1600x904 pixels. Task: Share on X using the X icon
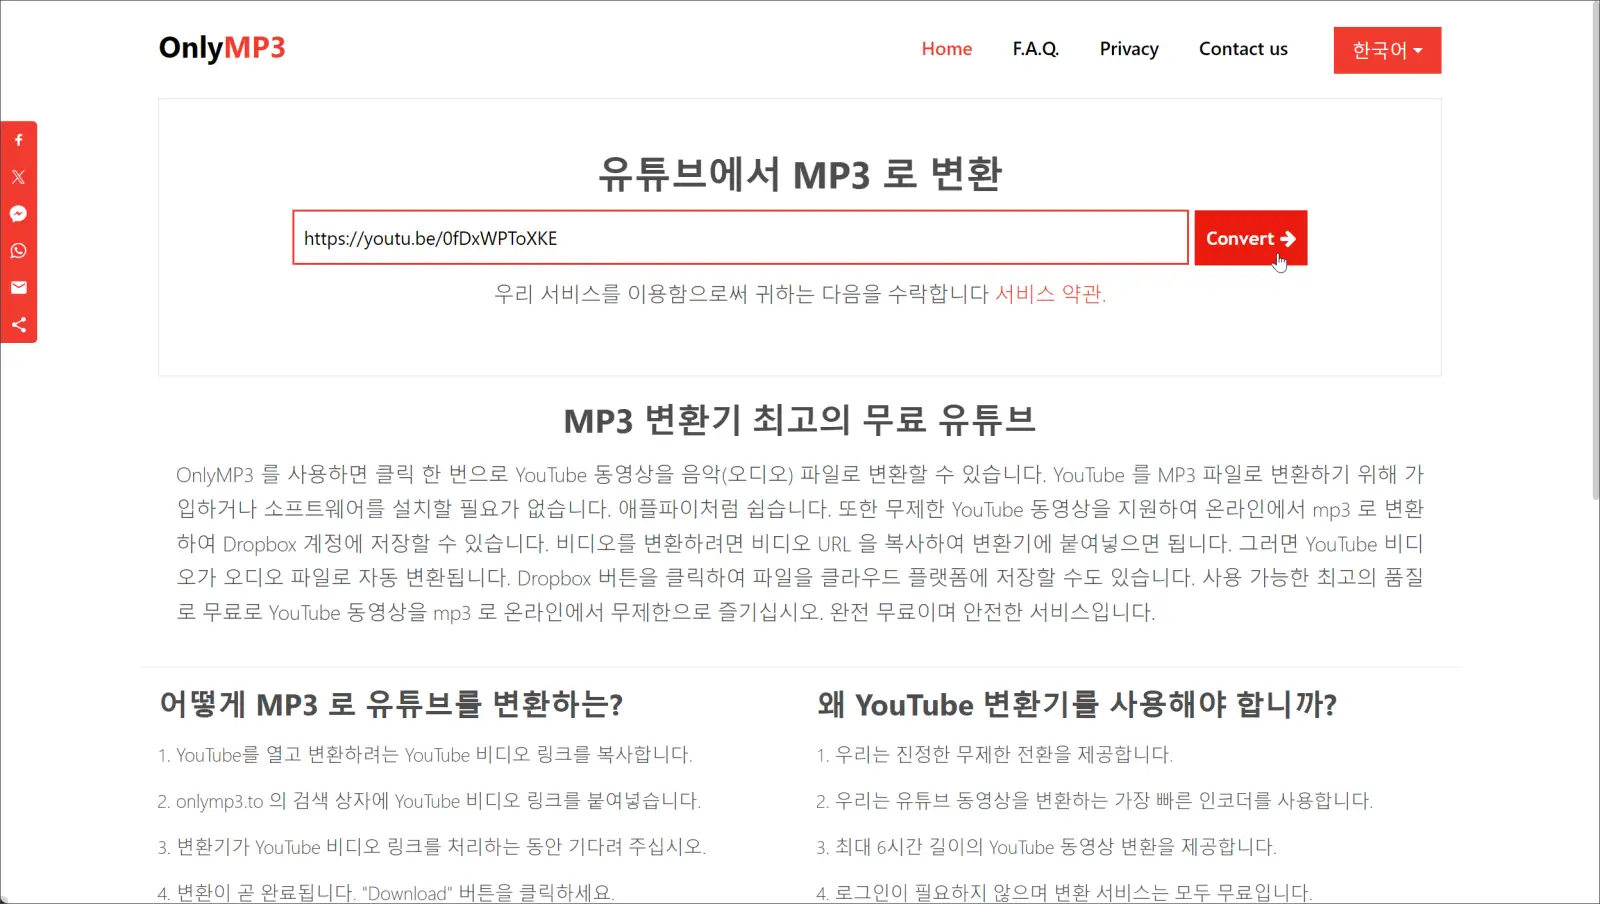tap(18, 177)
